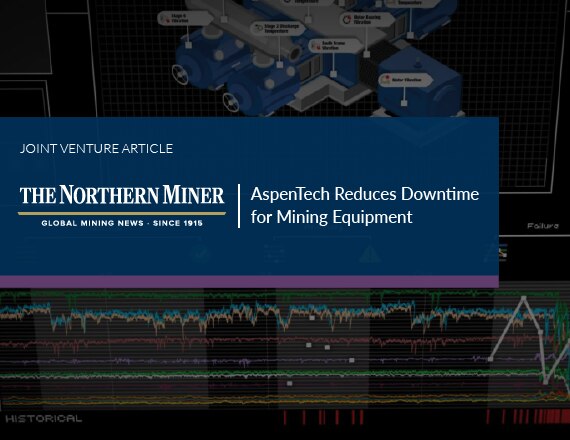Click the dense red event bars at the timeline's right end
This screenshot has width=570, height=440.
(552, 417)
